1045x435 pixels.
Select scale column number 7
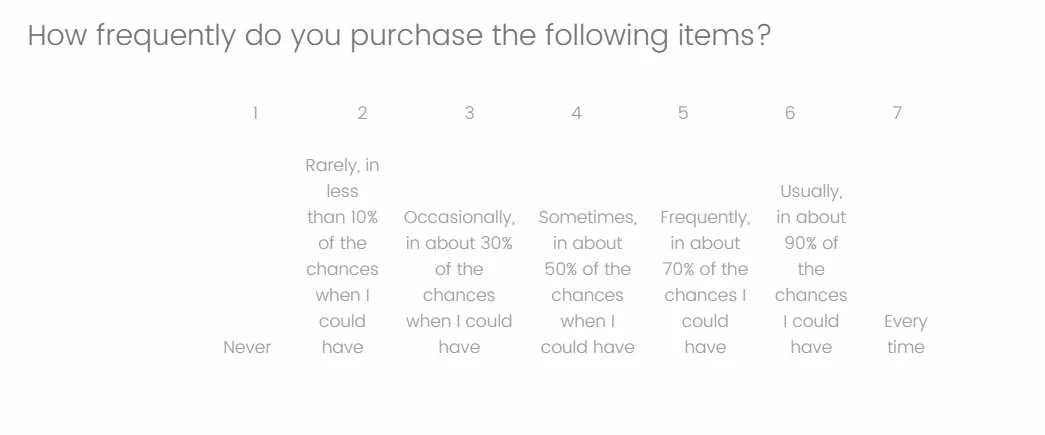pyautogui.click(x=897, y=113)
